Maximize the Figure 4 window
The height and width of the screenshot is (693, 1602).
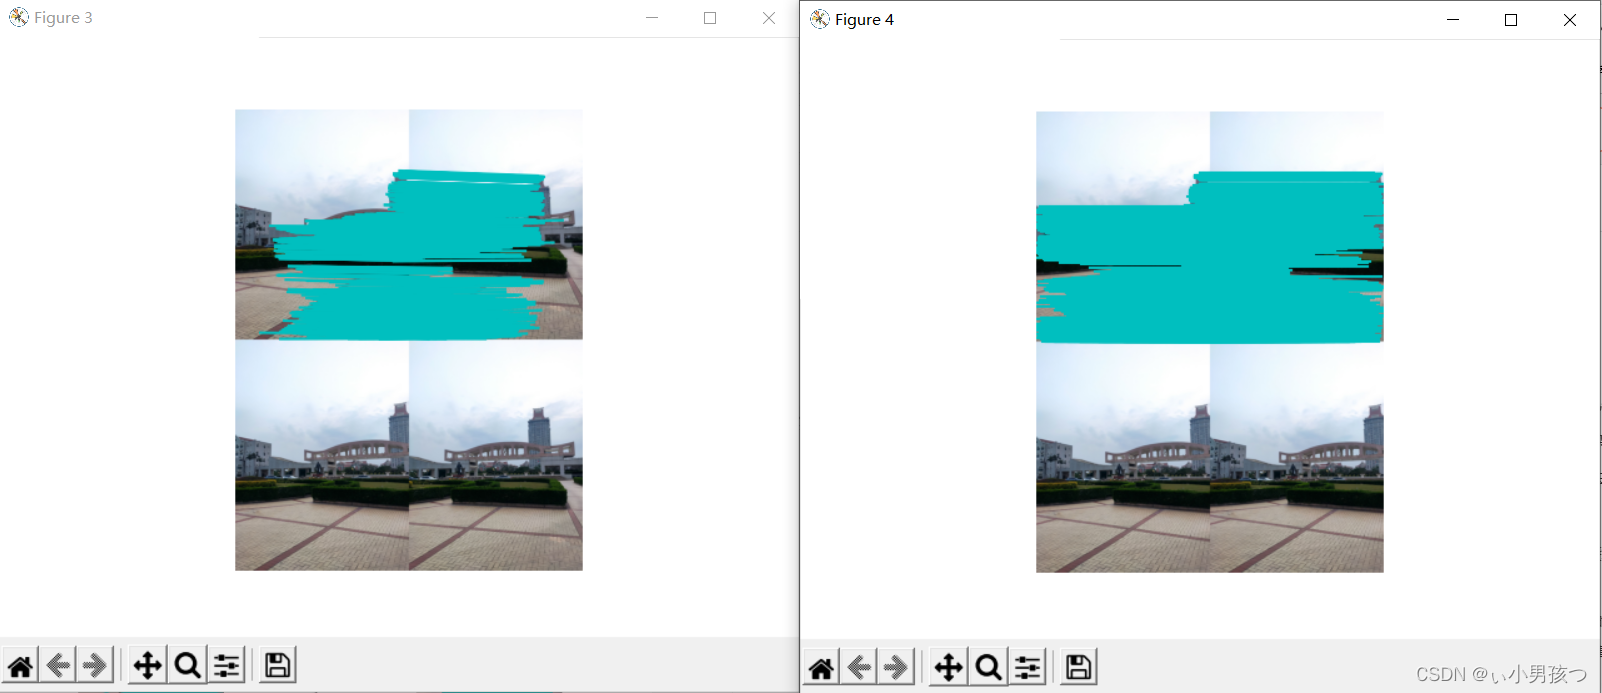click(1511, 20)
